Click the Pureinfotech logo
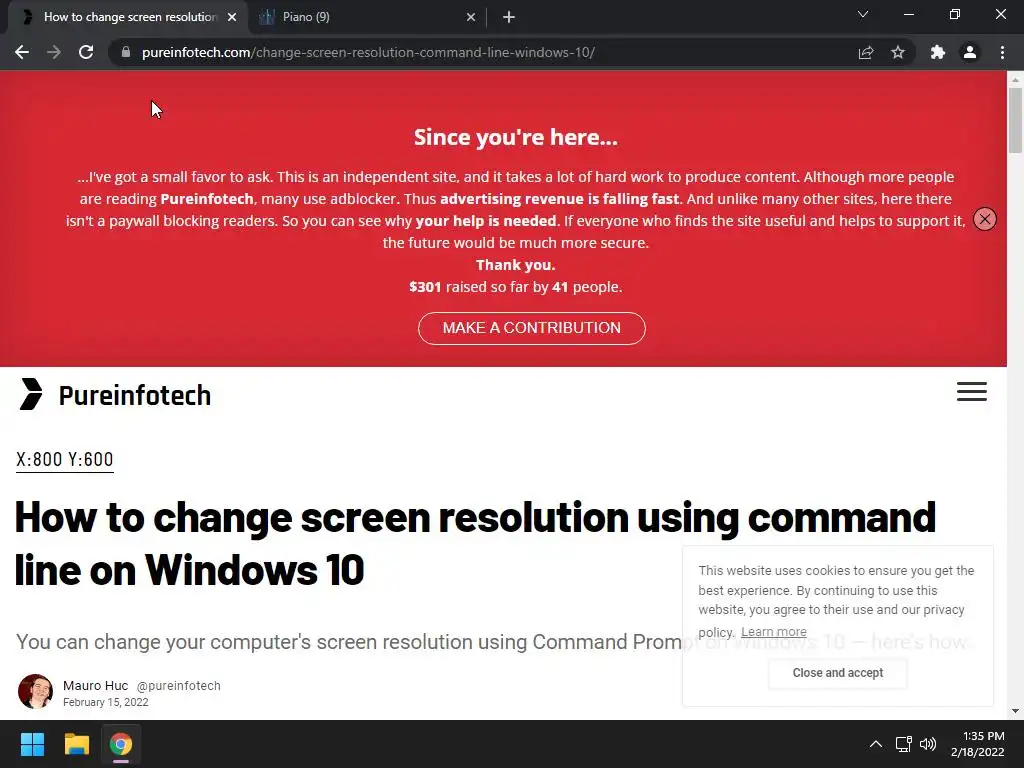Viewport: 1024px width, 768px height. pyautogui.click(x=115, y=394)
